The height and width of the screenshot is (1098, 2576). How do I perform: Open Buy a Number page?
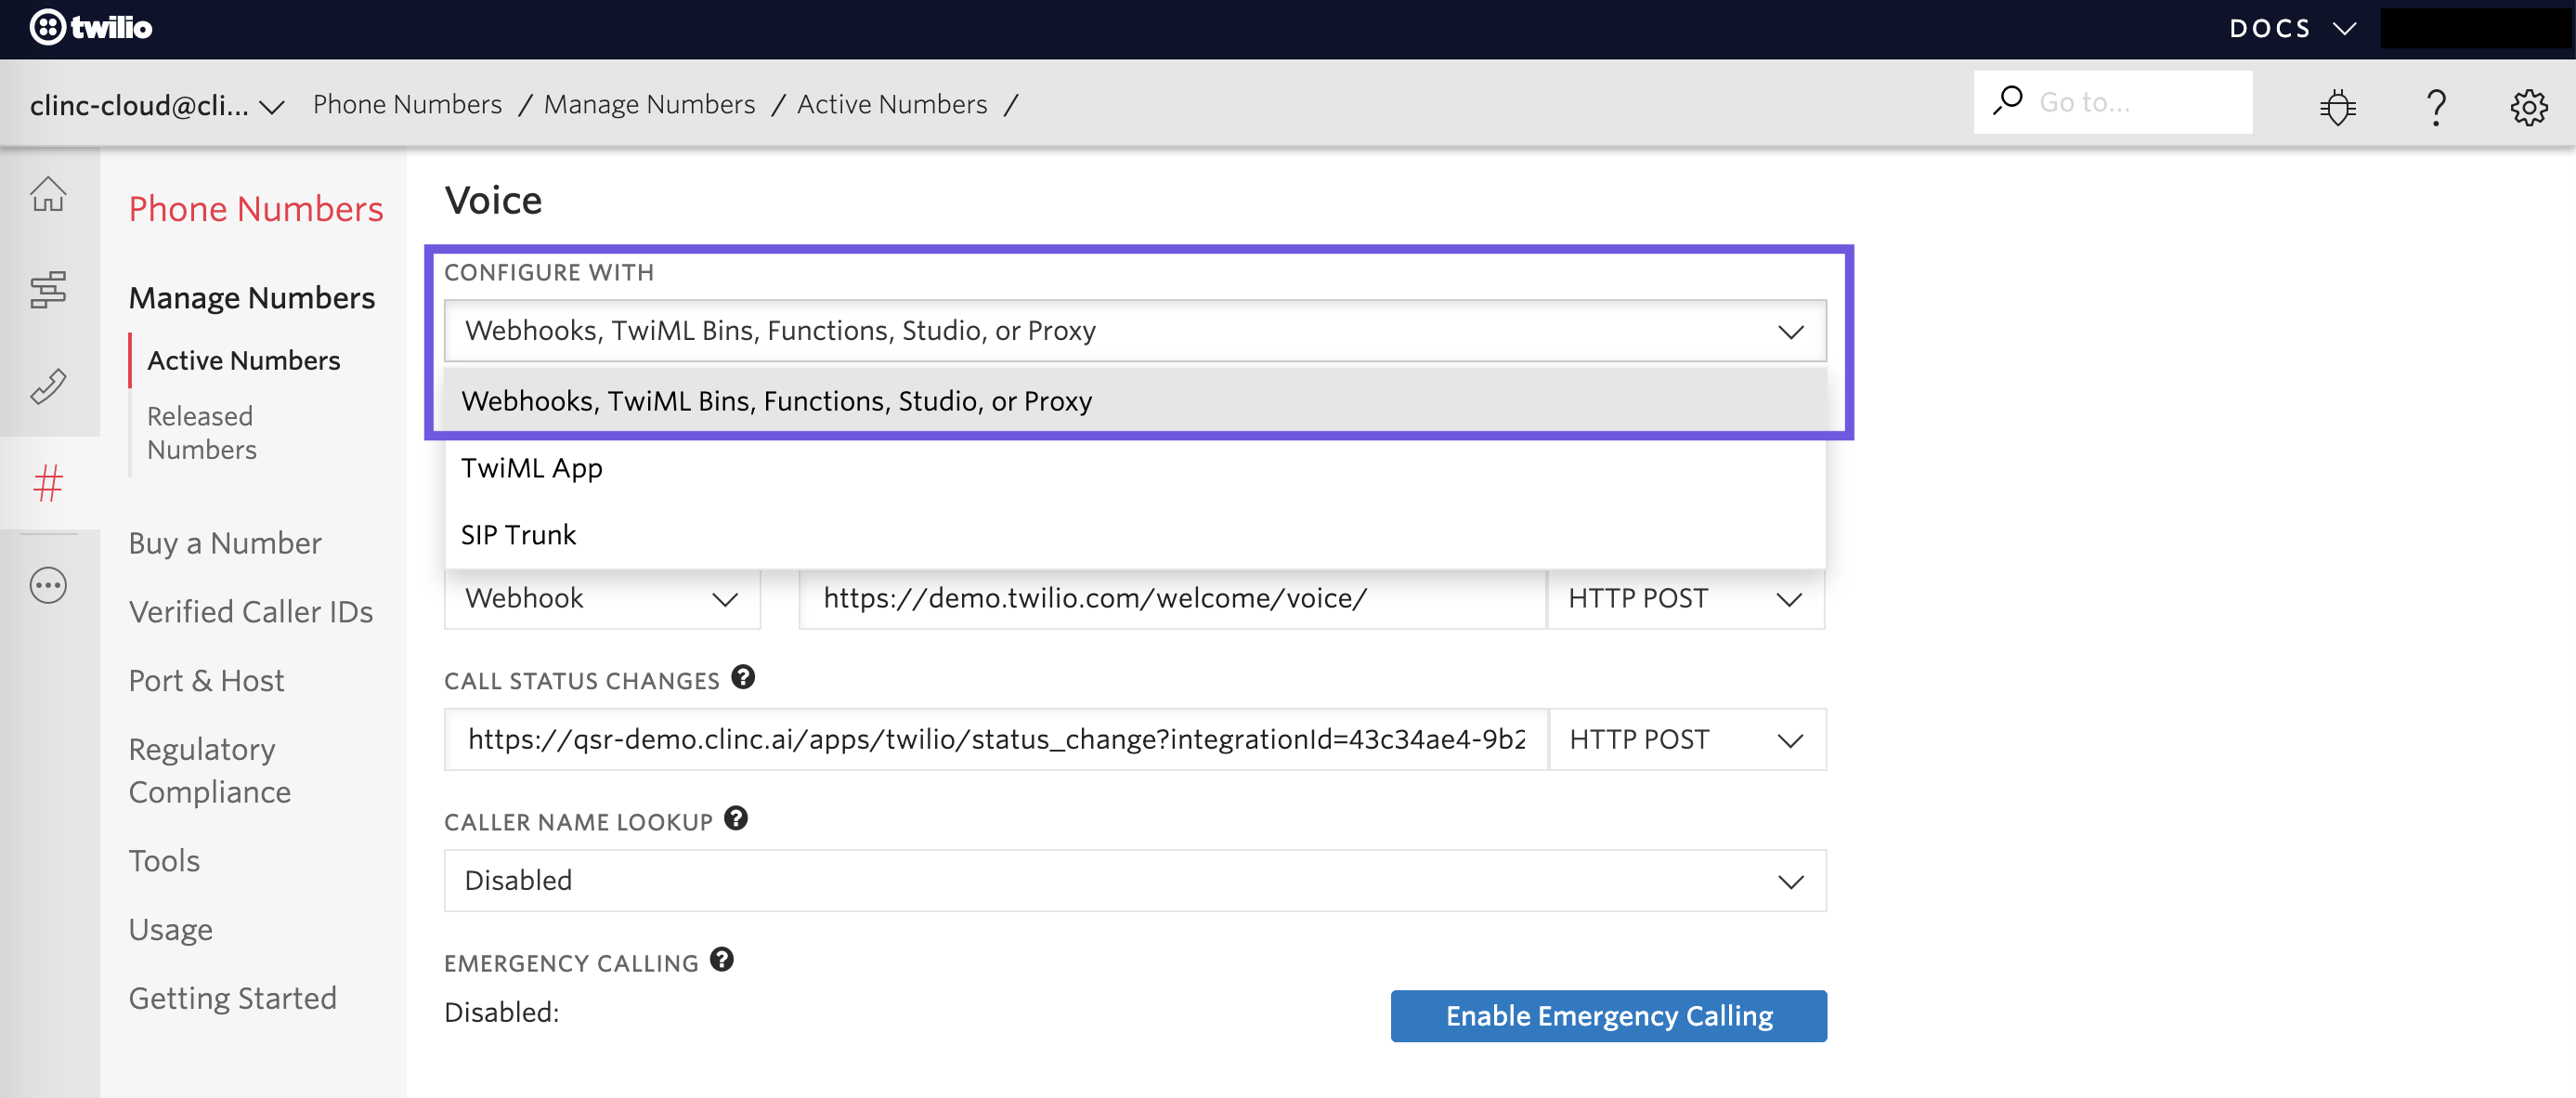coord(225,543)
